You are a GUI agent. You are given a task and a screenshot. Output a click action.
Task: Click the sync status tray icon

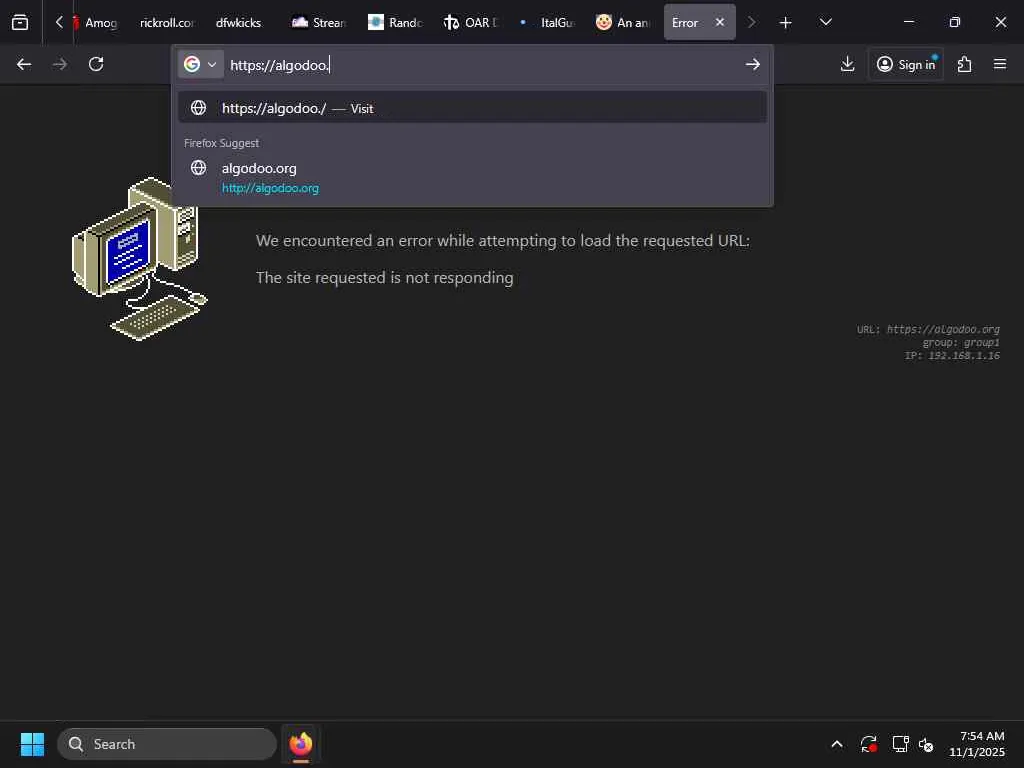click(x=869, y=744)
